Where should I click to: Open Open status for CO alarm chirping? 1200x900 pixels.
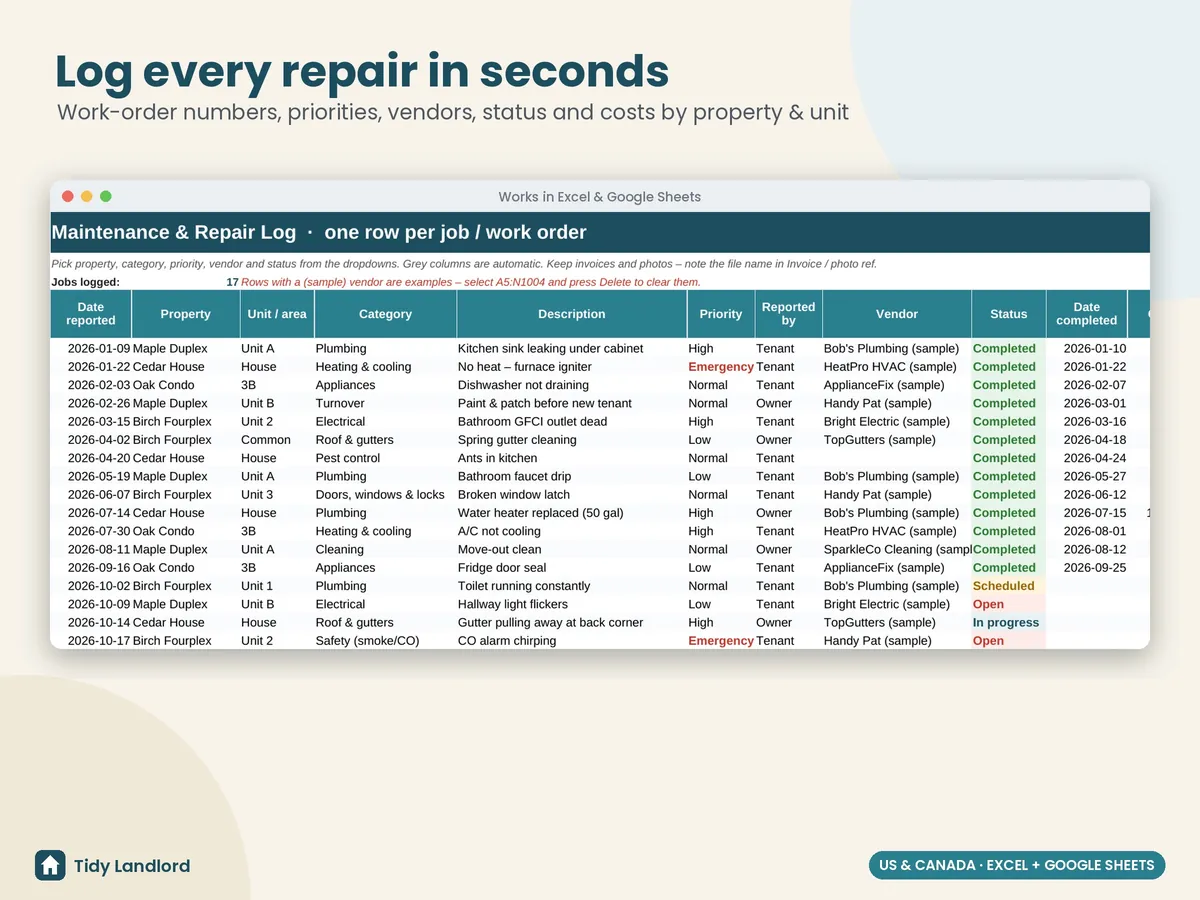pos(1009,641)
